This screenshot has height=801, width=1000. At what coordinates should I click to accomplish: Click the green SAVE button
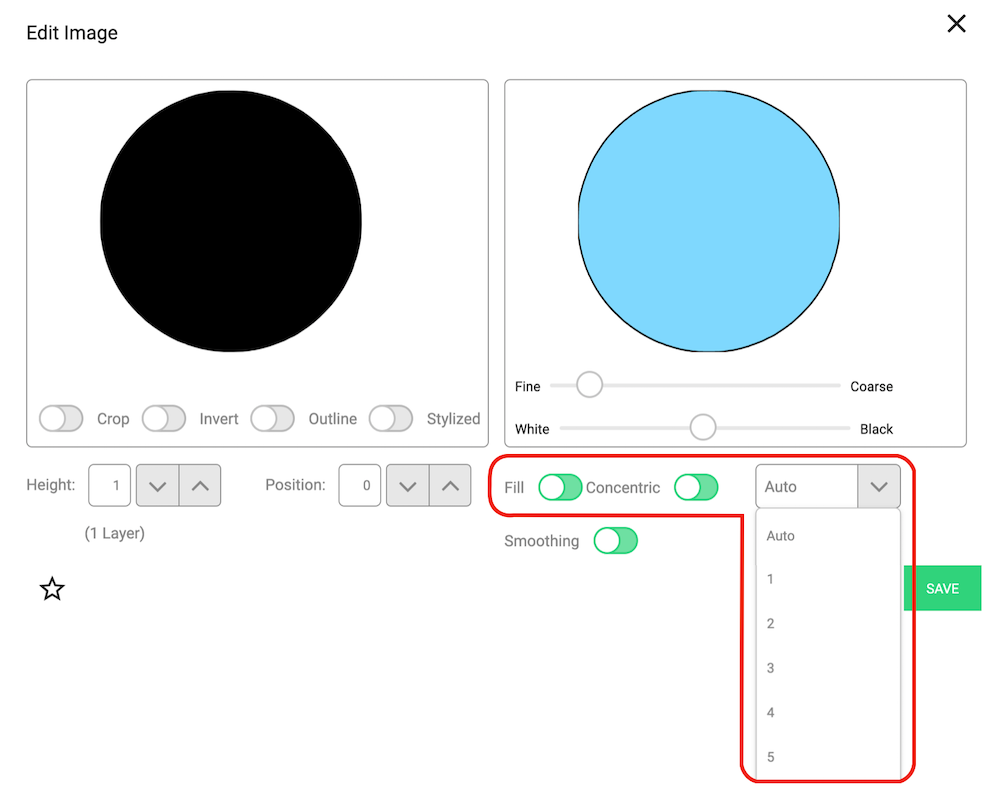(x=943, y=588)
